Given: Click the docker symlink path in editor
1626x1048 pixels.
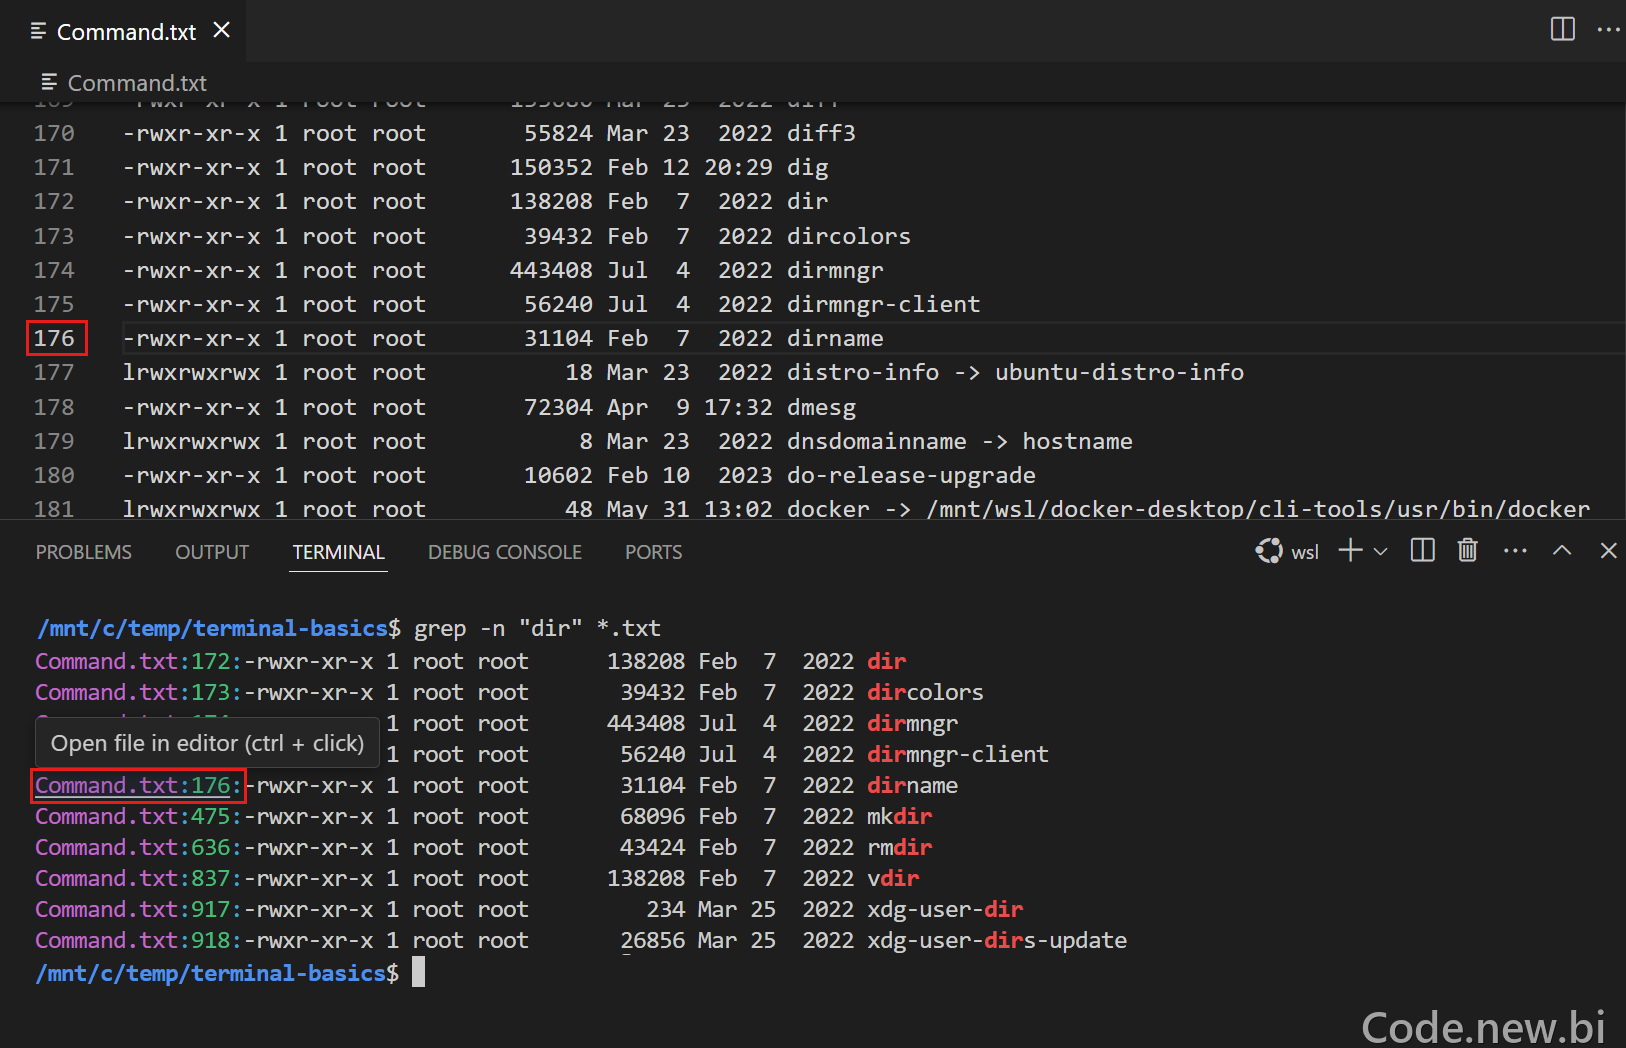Looking at the screenshot, I should [1258, 509].
